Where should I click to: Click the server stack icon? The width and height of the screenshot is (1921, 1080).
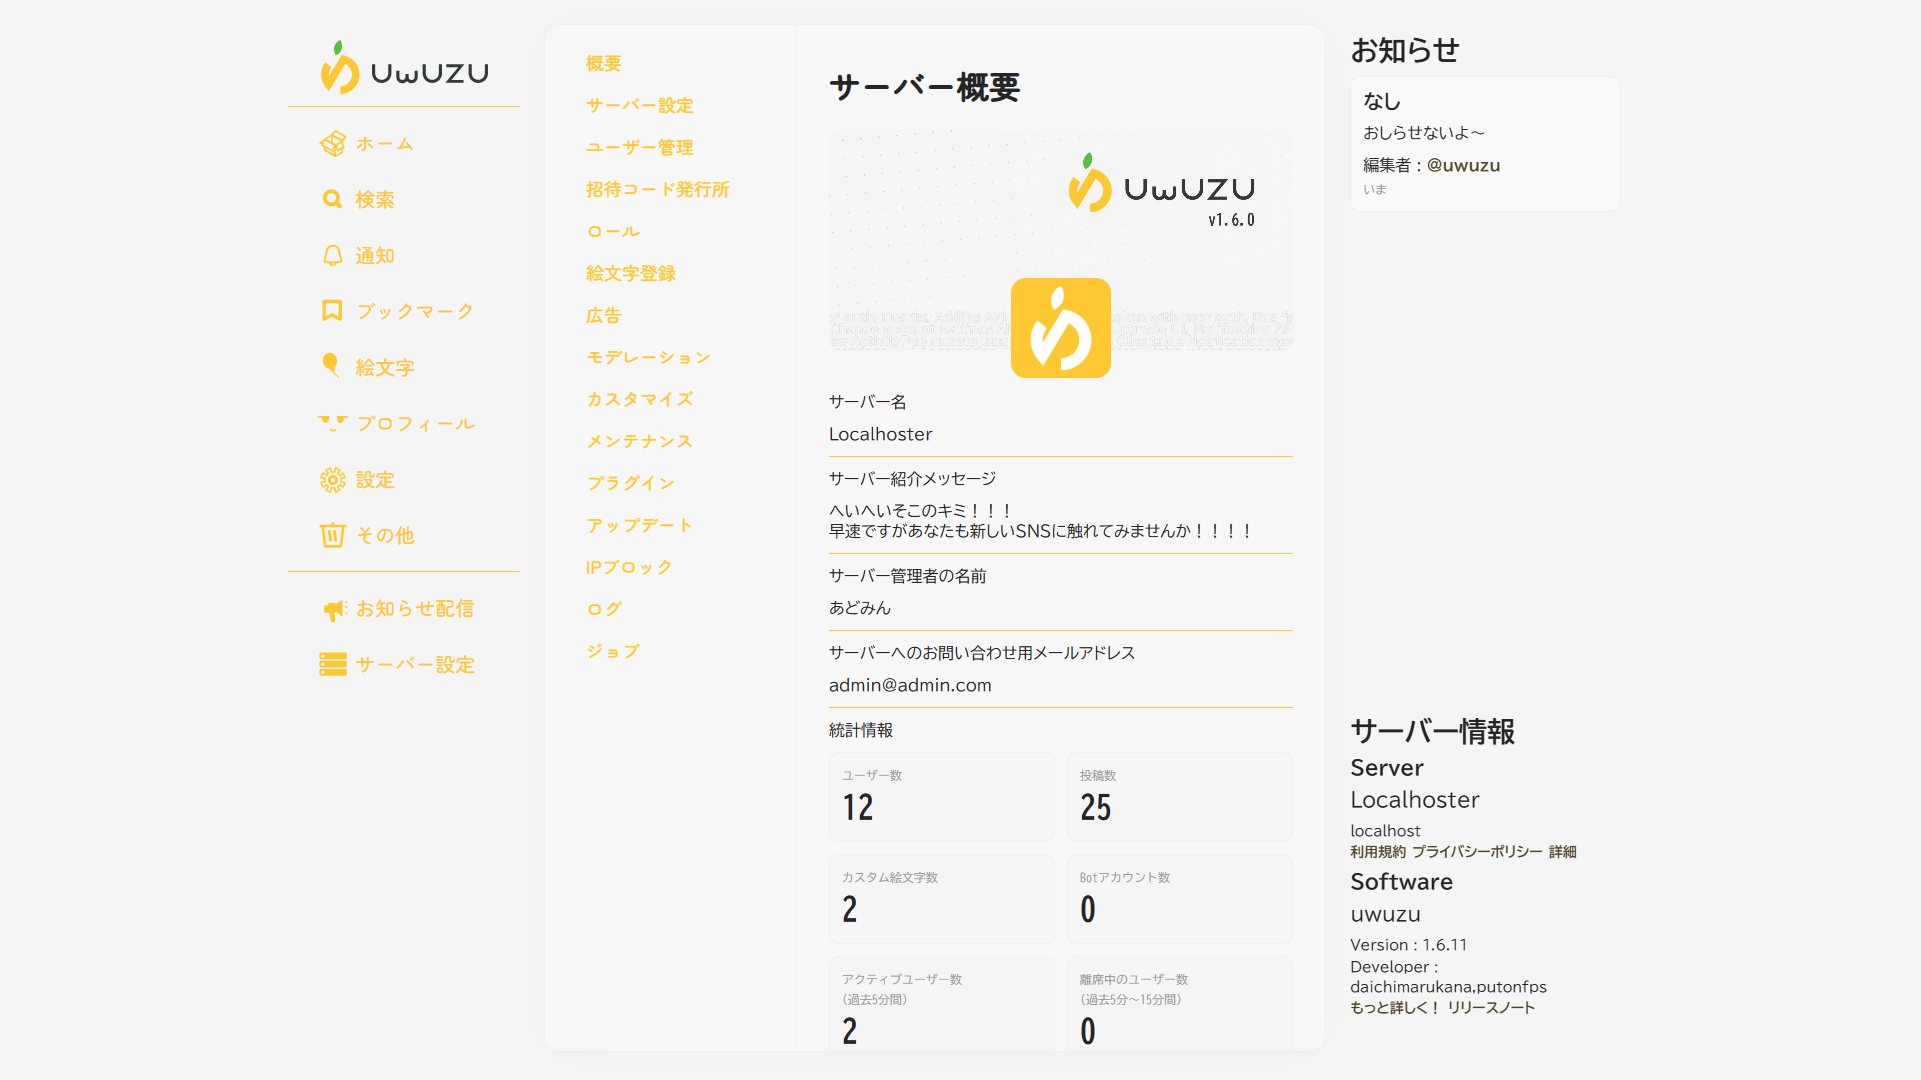click(333, 665)
